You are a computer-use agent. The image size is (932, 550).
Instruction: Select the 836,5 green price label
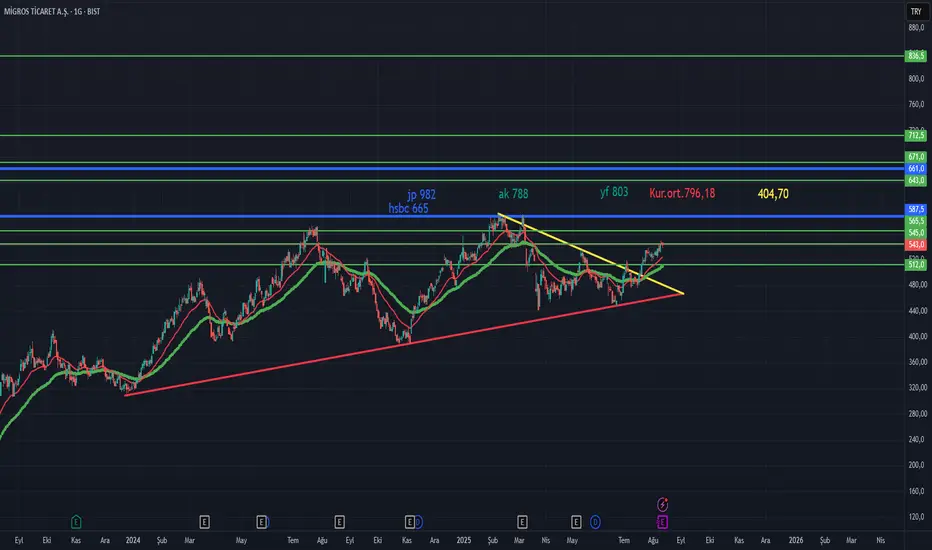tap(915, 56)
